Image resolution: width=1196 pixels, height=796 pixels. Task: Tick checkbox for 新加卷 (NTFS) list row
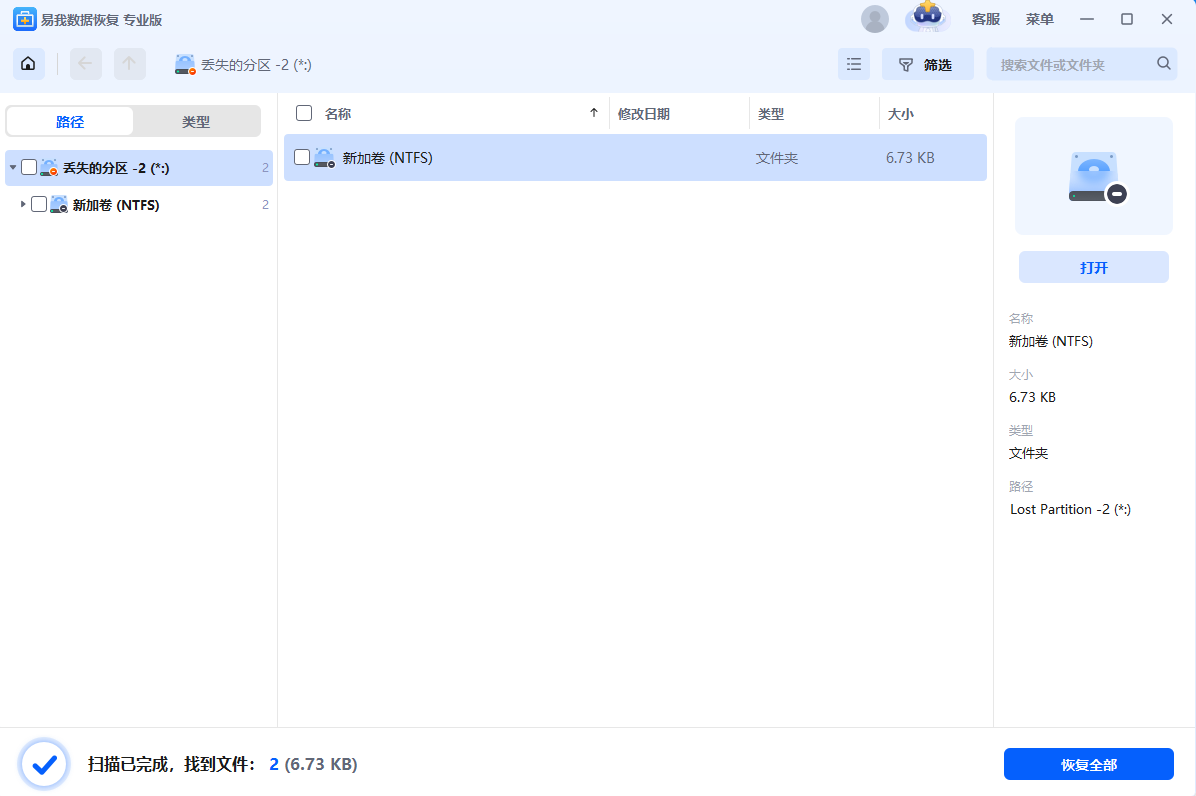302,157
